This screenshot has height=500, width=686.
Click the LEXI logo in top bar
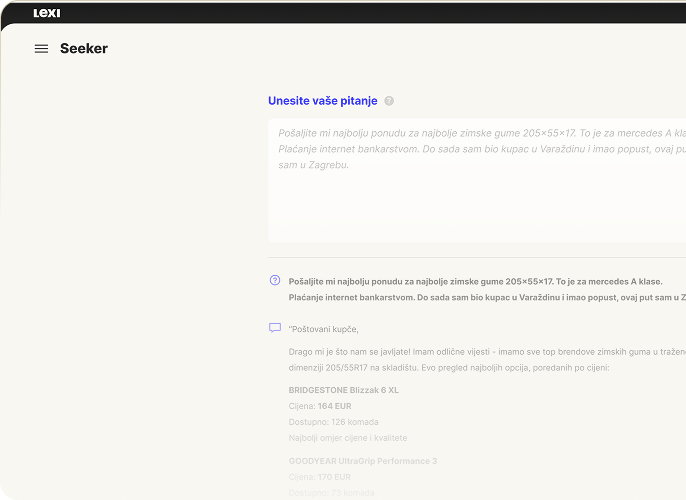[x=47, y=13]
